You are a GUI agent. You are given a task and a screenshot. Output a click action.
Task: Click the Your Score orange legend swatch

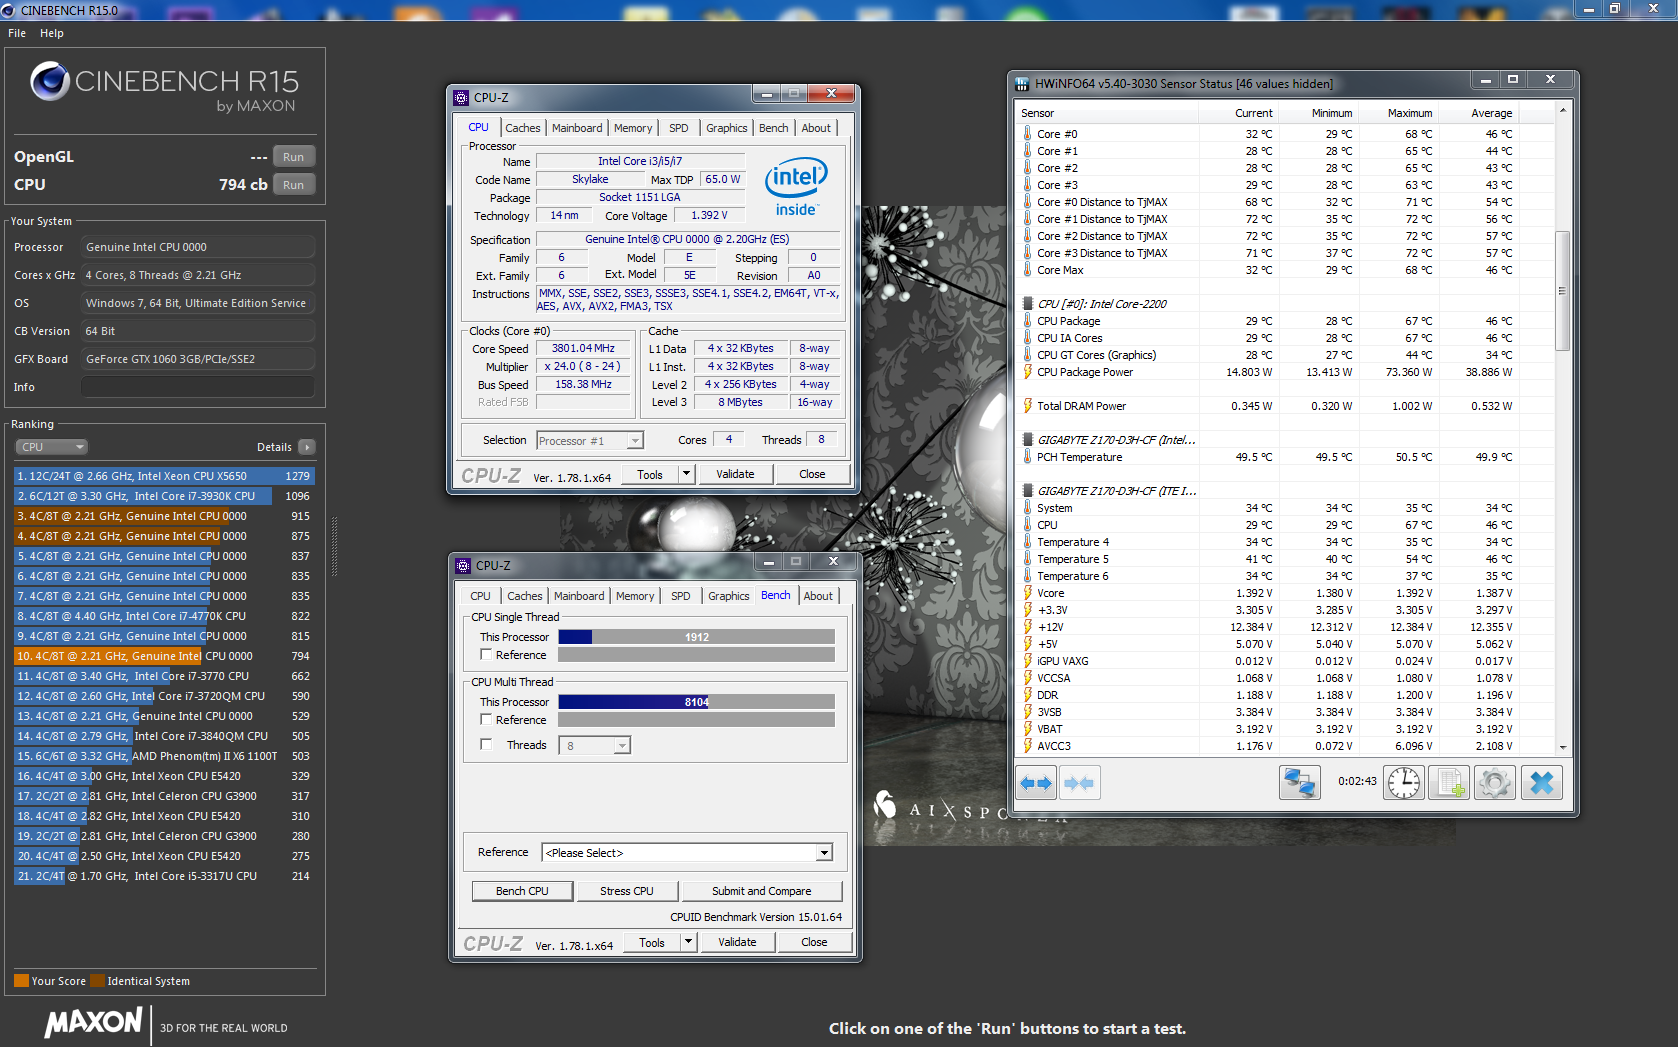pyautogui.click(x=21, y=981)
